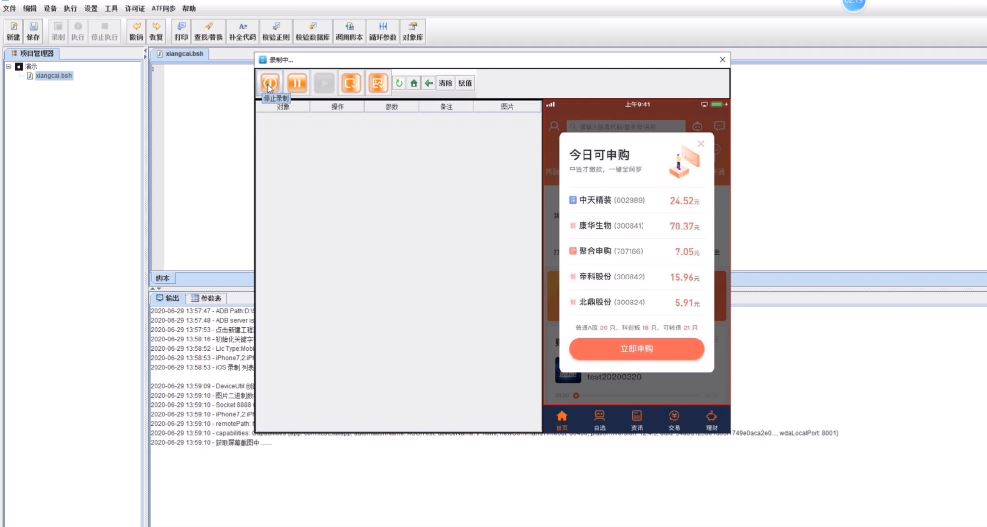Click the 新建 (New) toolbar icon
The width and height of the screenshot is (987, 527).
13,31
